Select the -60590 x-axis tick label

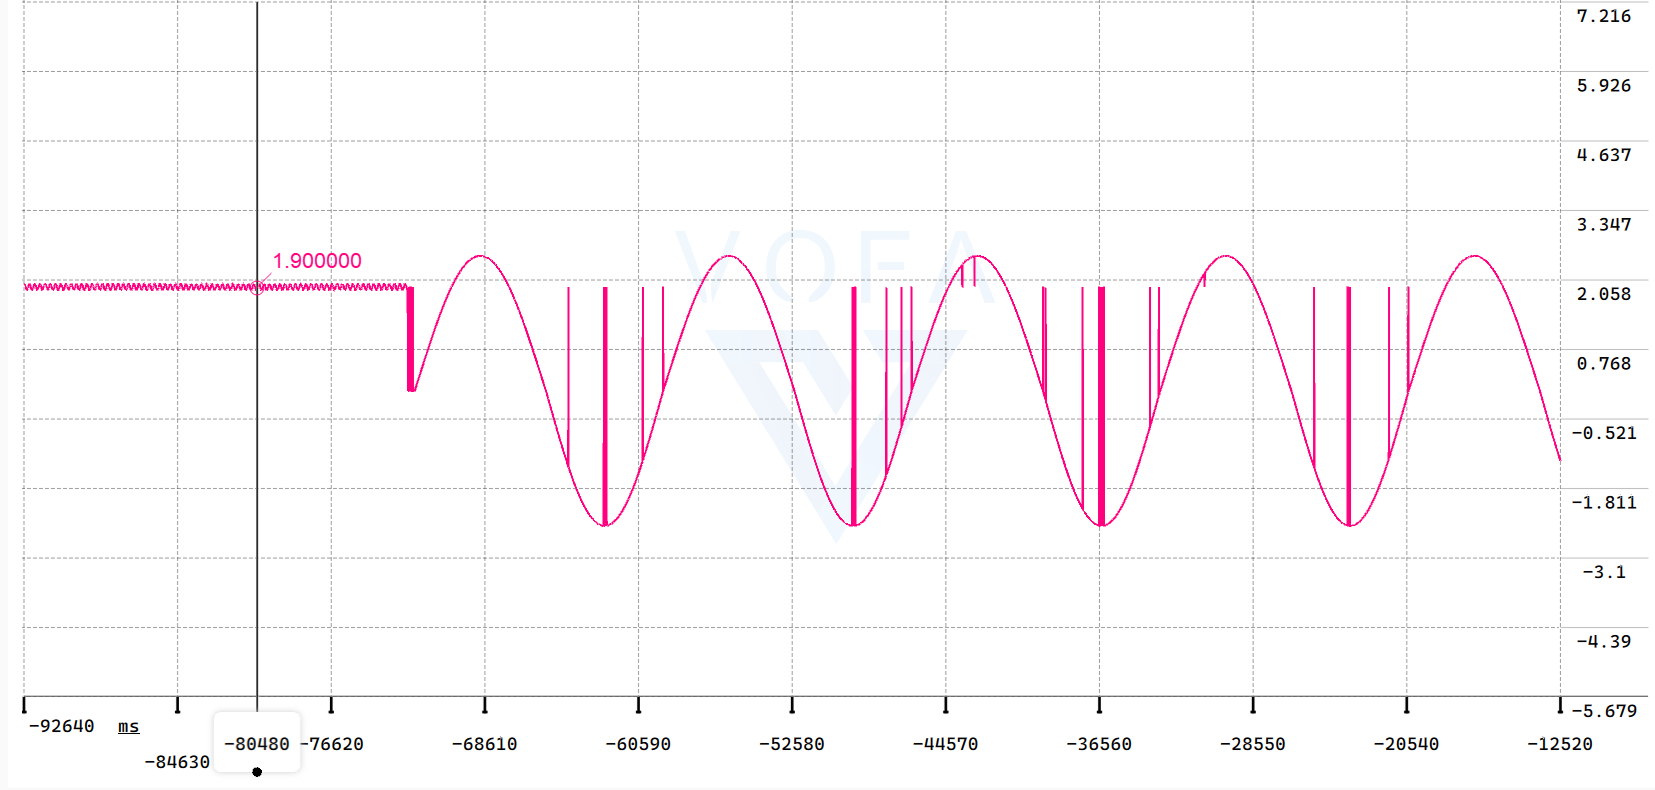tap(638, 744)
